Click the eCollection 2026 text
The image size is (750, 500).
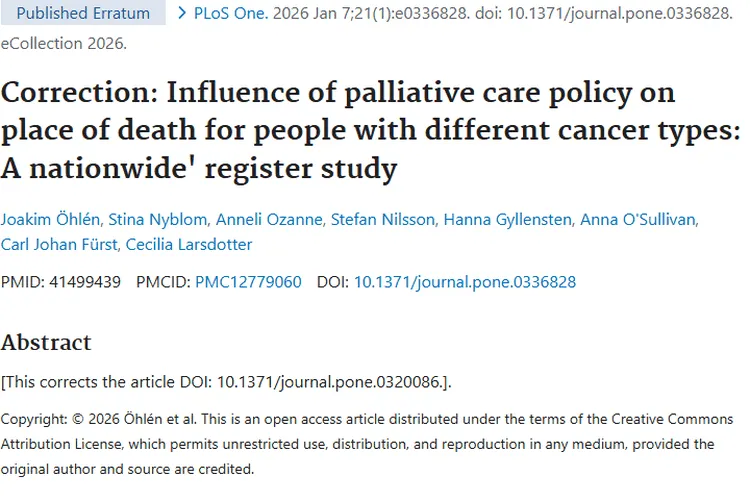click(x=63, y=44)
